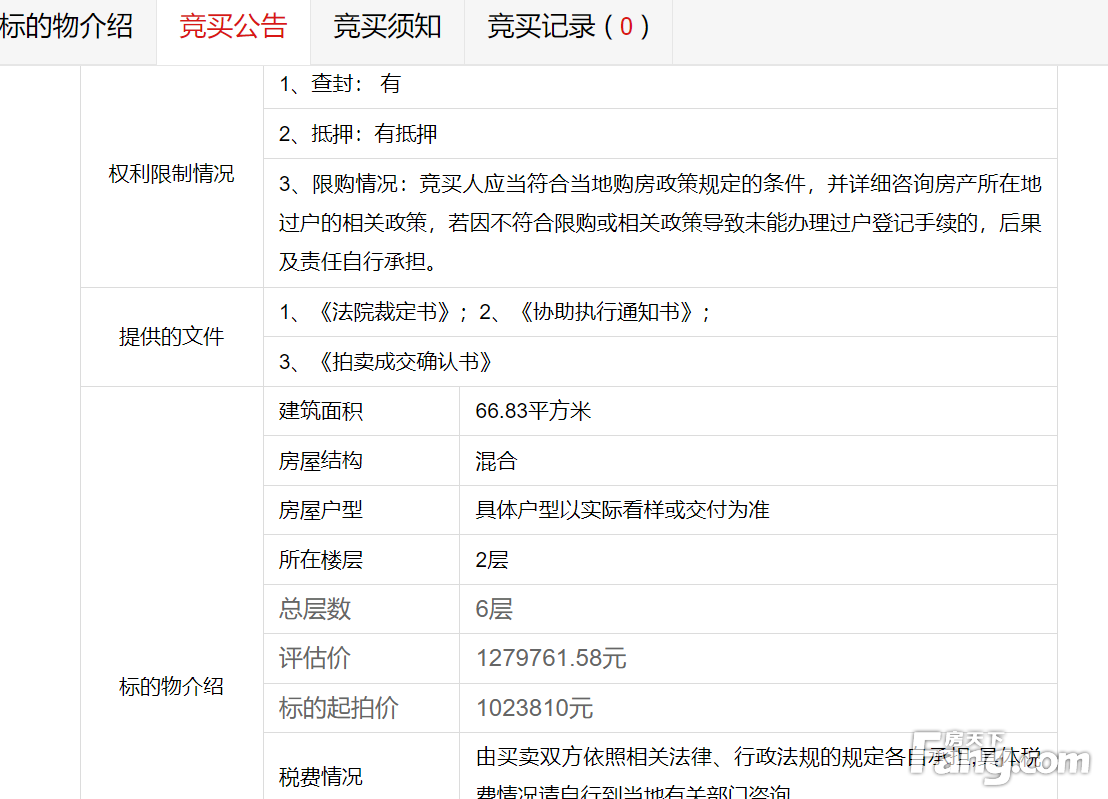
Task: Click the 房屋结构 label cell
Action: click(320, 461)
